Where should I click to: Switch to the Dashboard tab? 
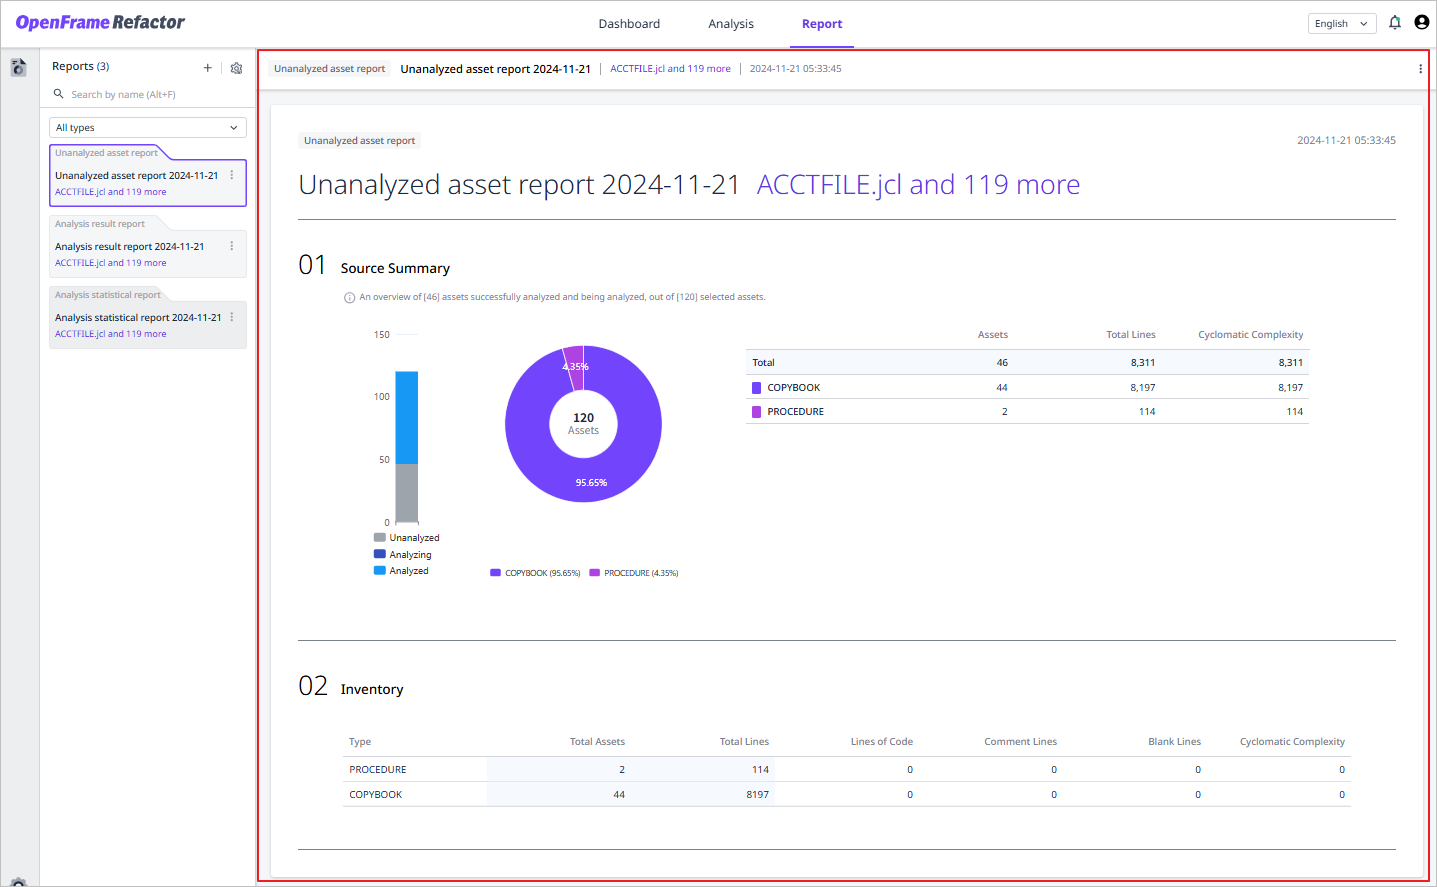tap(629, 24)
